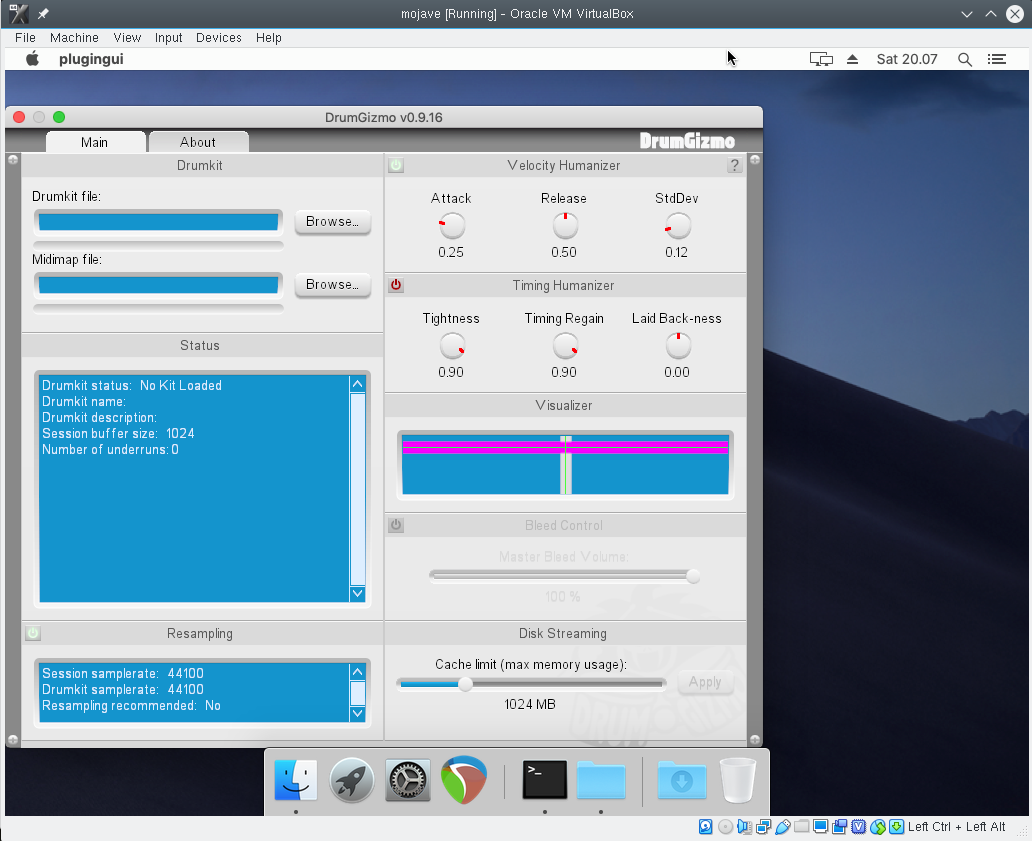Click the Laid Back-ness knob
Screen dimensions: 1032x841
coord(677,346)
